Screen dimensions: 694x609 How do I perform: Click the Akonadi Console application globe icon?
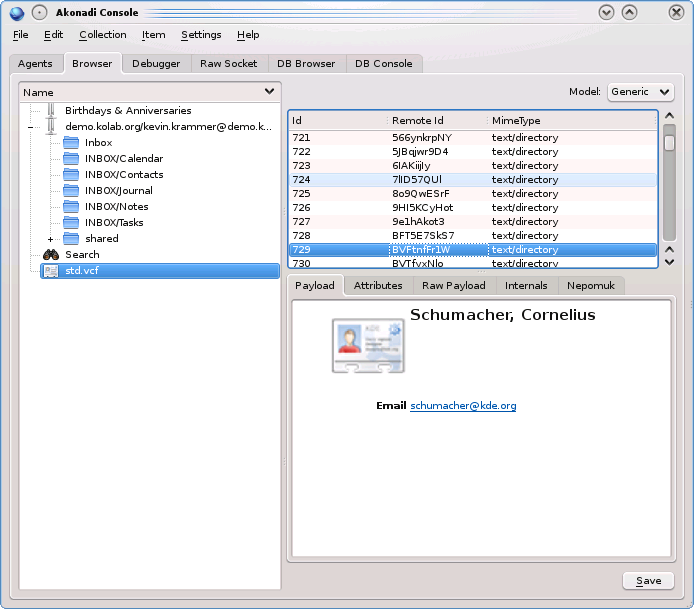tap(17, 13)
